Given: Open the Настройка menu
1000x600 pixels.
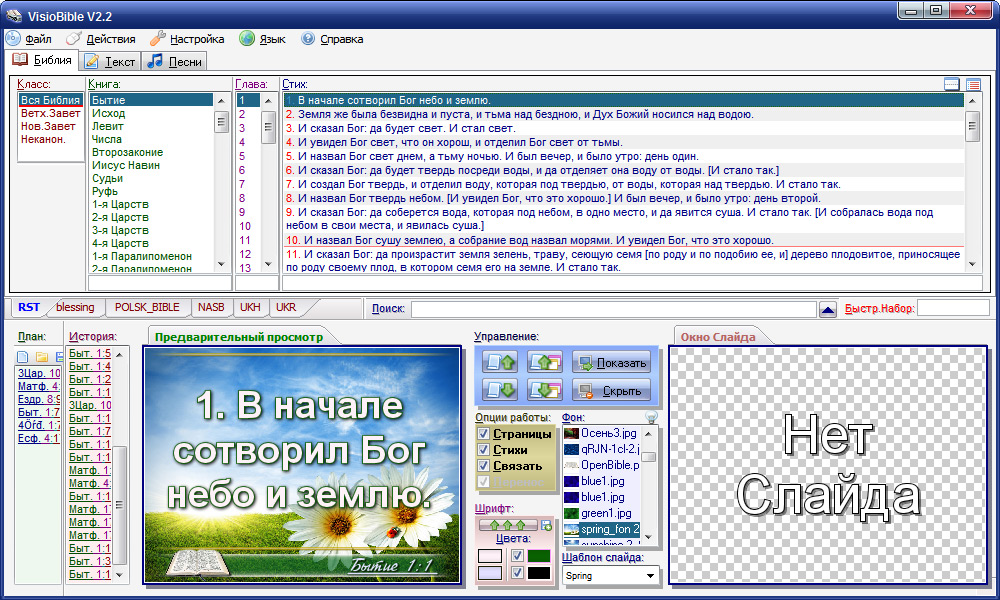Looking at the screenshot, I should click(x=187, y=39).
